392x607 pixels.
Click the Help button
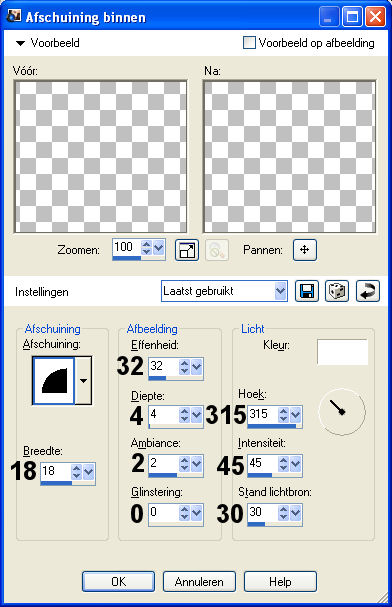tap(280, 581)
